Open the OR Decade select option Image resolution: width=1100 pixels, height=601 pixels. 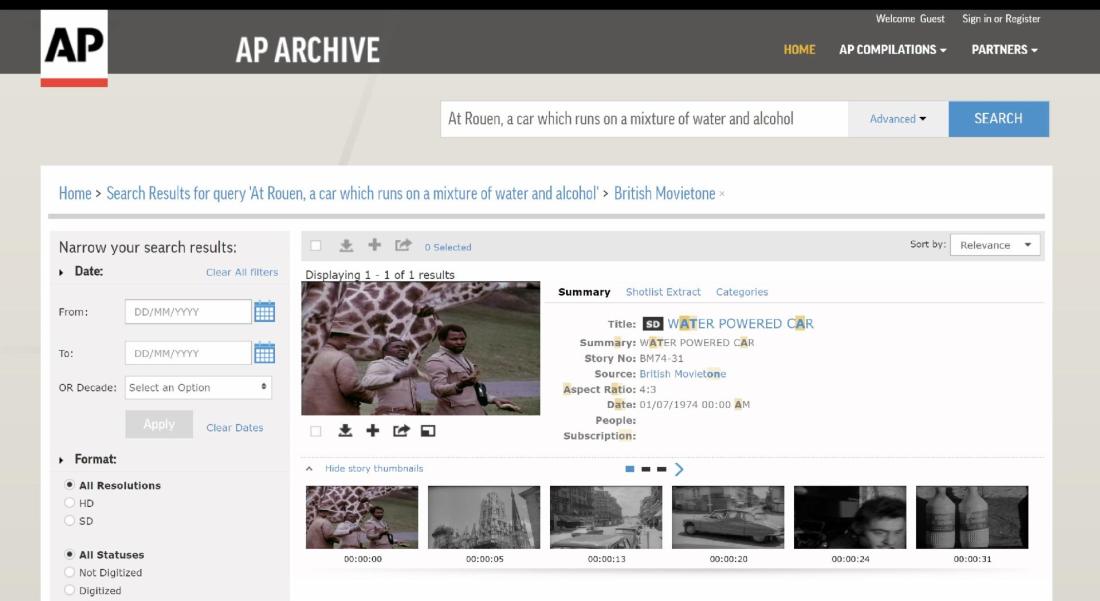[198, 387]
